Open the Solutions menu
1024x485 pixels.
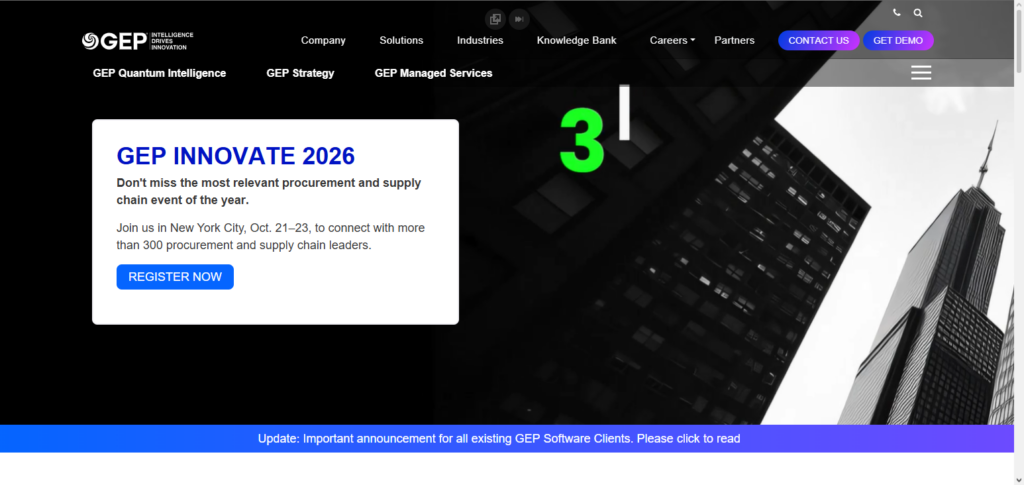(x=402, y=40)
